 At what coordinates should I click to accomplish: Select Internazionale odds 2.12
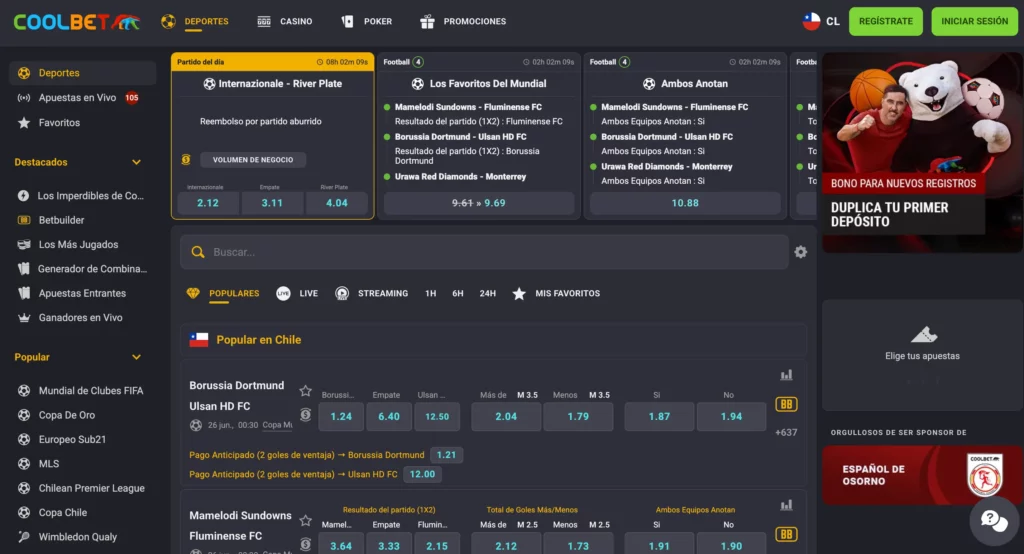tap(208, 203)
